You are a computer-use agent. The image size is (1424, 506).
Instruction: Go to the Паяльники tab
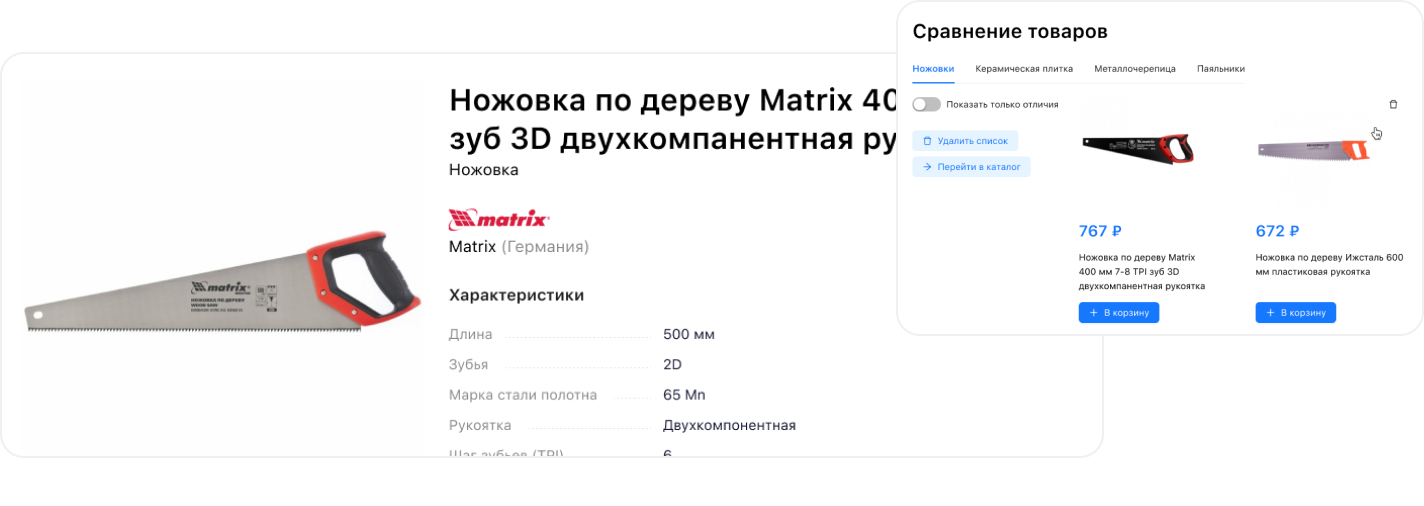tap(1220, 69)
